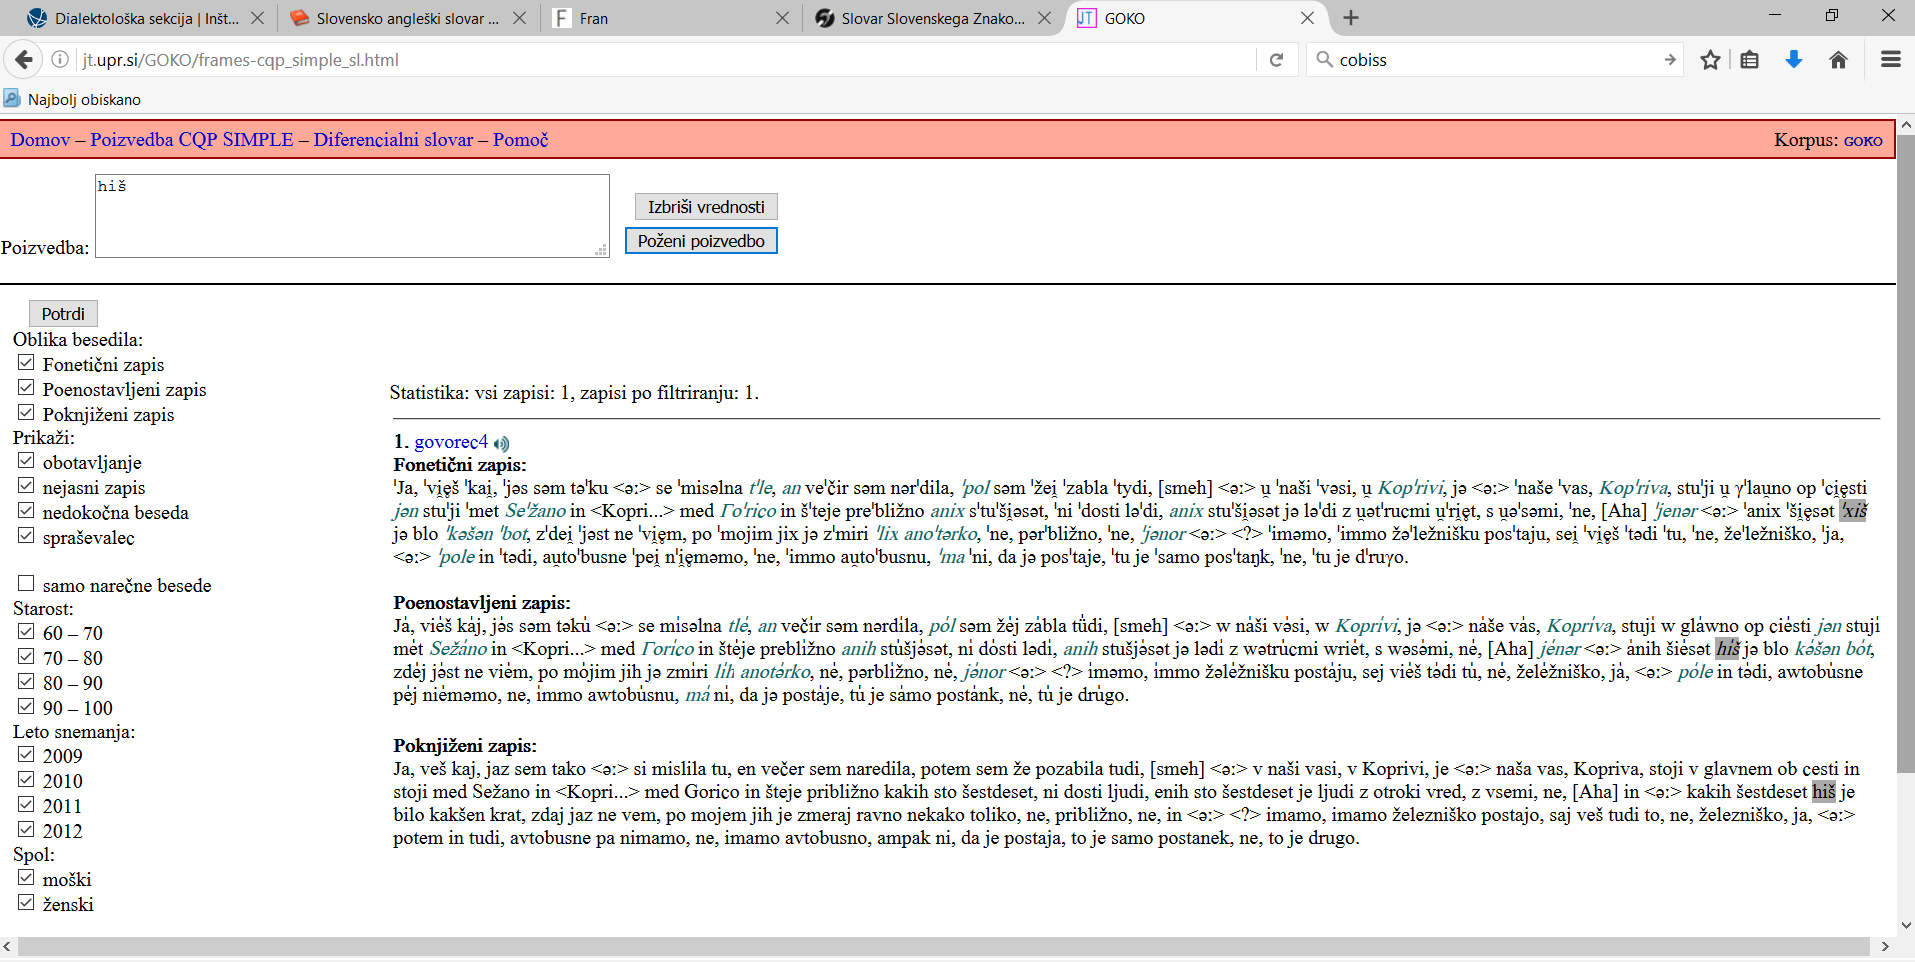This screenshot has width=1915, height=962.
Task: Open Poizvedba CQP SIMPLE link
Action: [192, 140]
